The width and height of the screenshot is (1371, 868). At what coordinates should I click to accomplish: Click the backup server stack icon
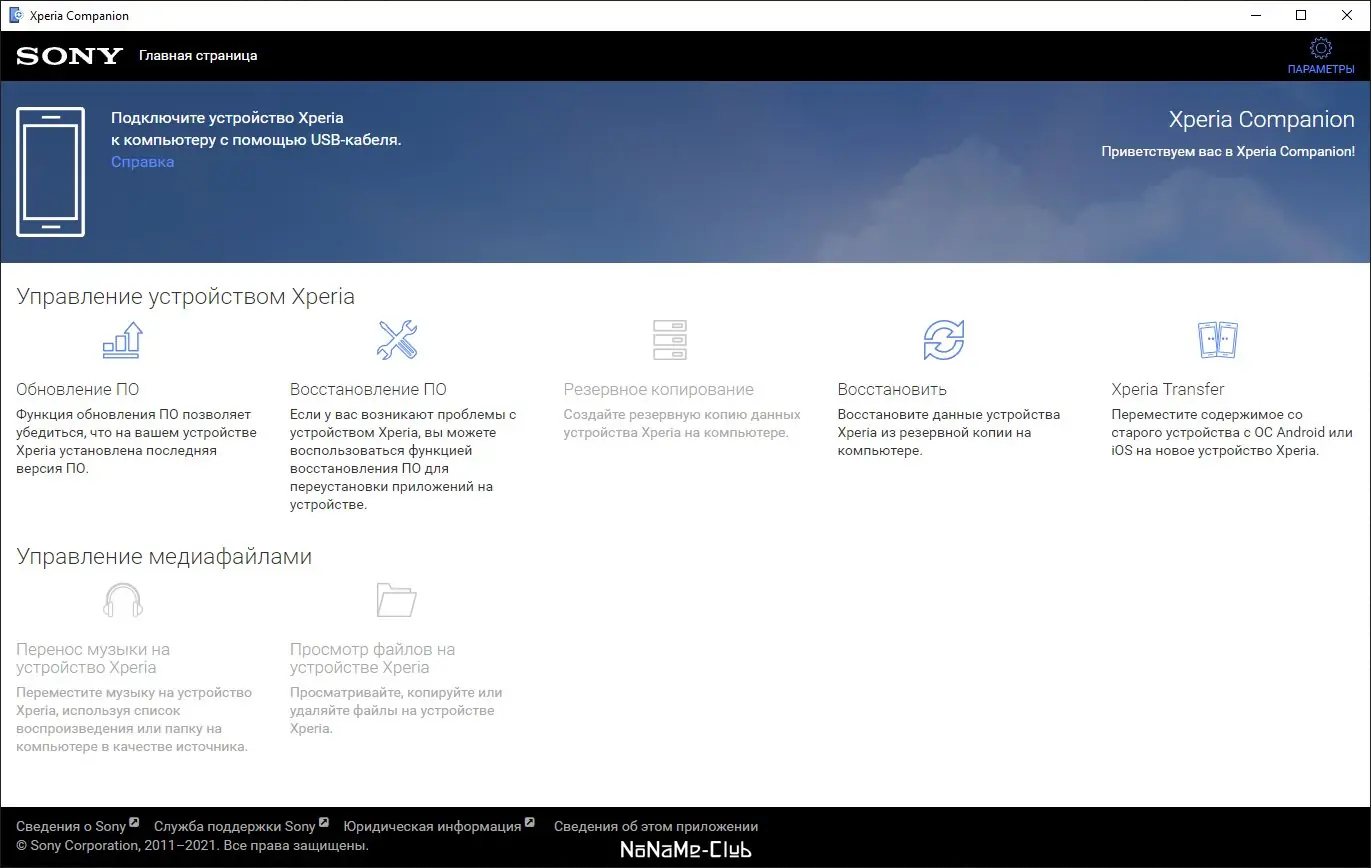point(670,340)
